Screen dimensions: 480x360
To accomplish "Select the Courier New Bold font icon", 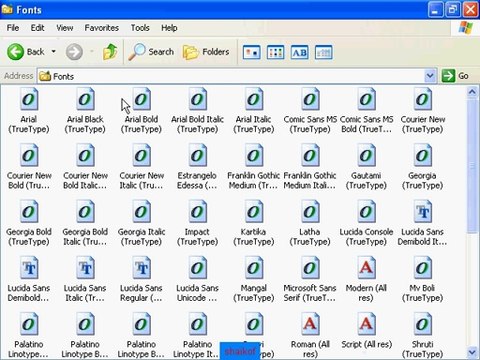I will pos(29,155).
